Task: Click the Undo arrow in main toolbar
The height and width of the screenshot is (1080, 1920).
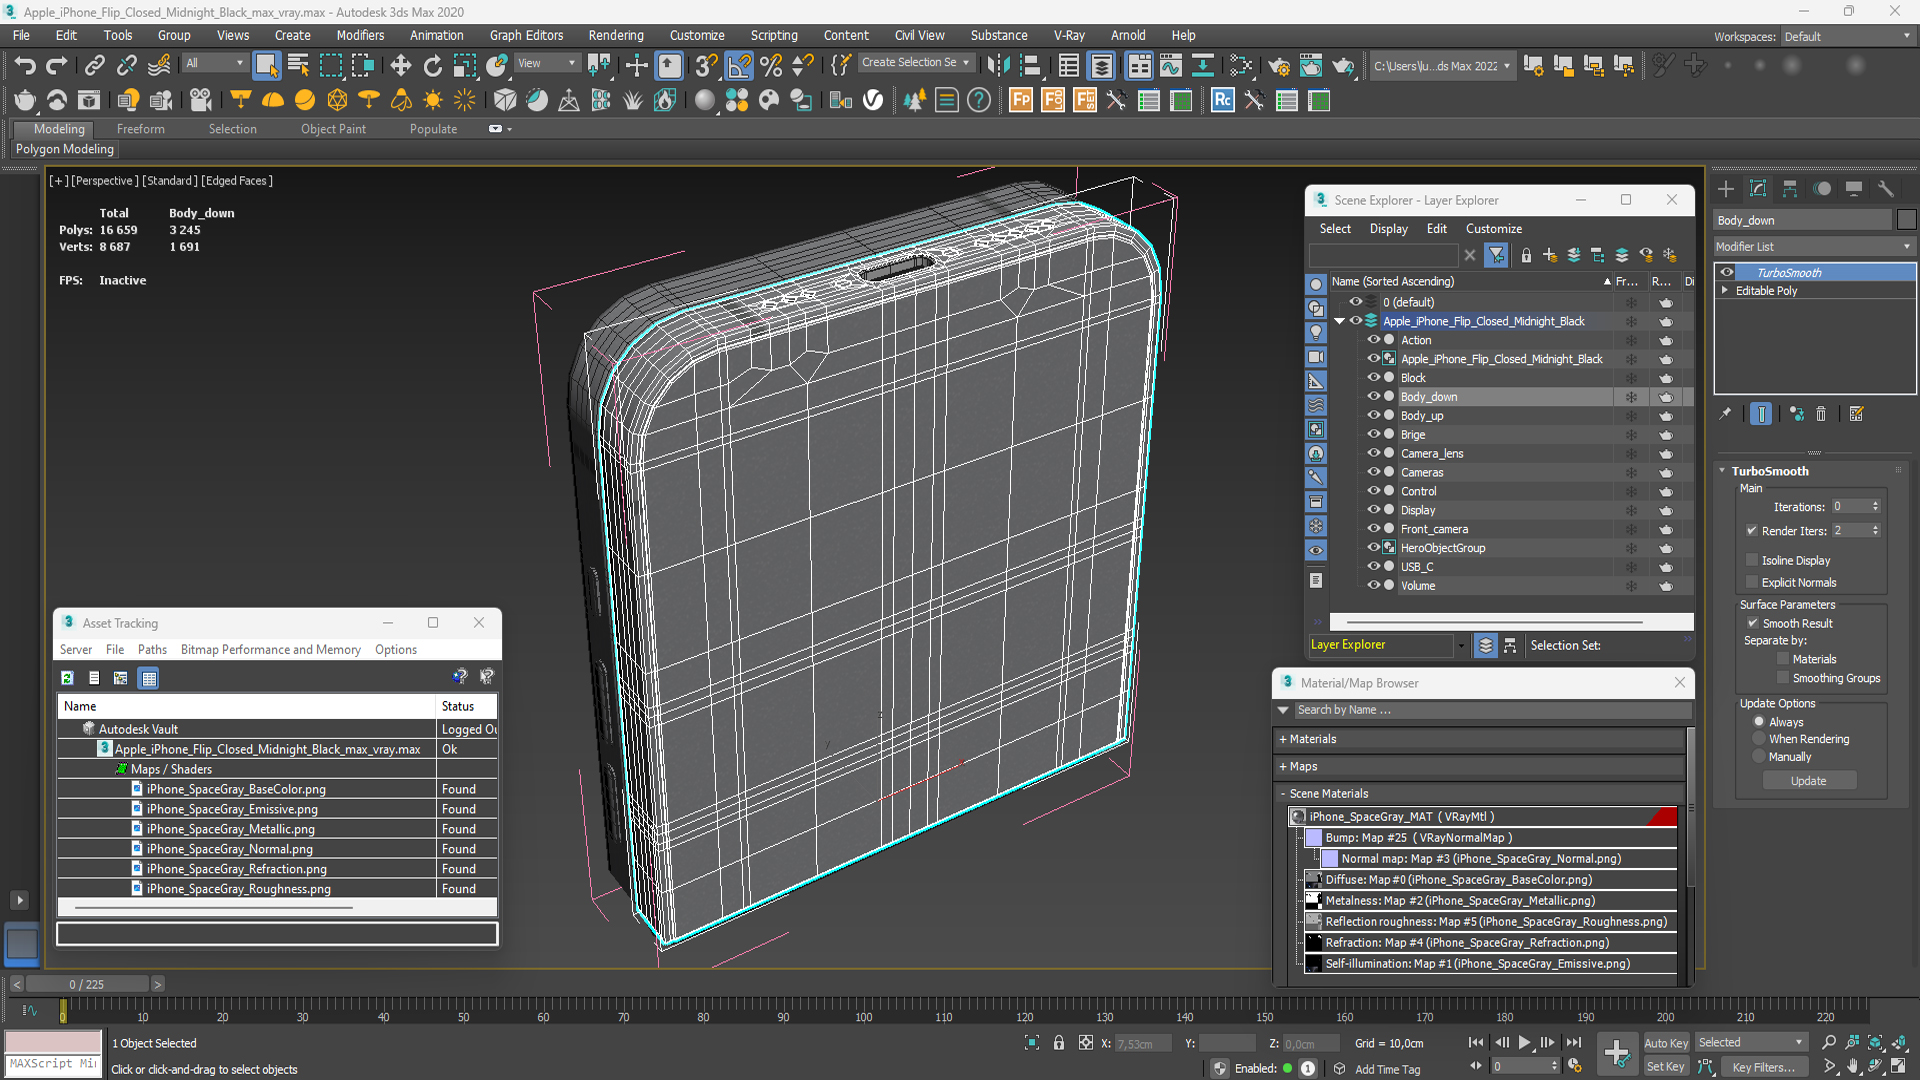Action: (24, 66)
